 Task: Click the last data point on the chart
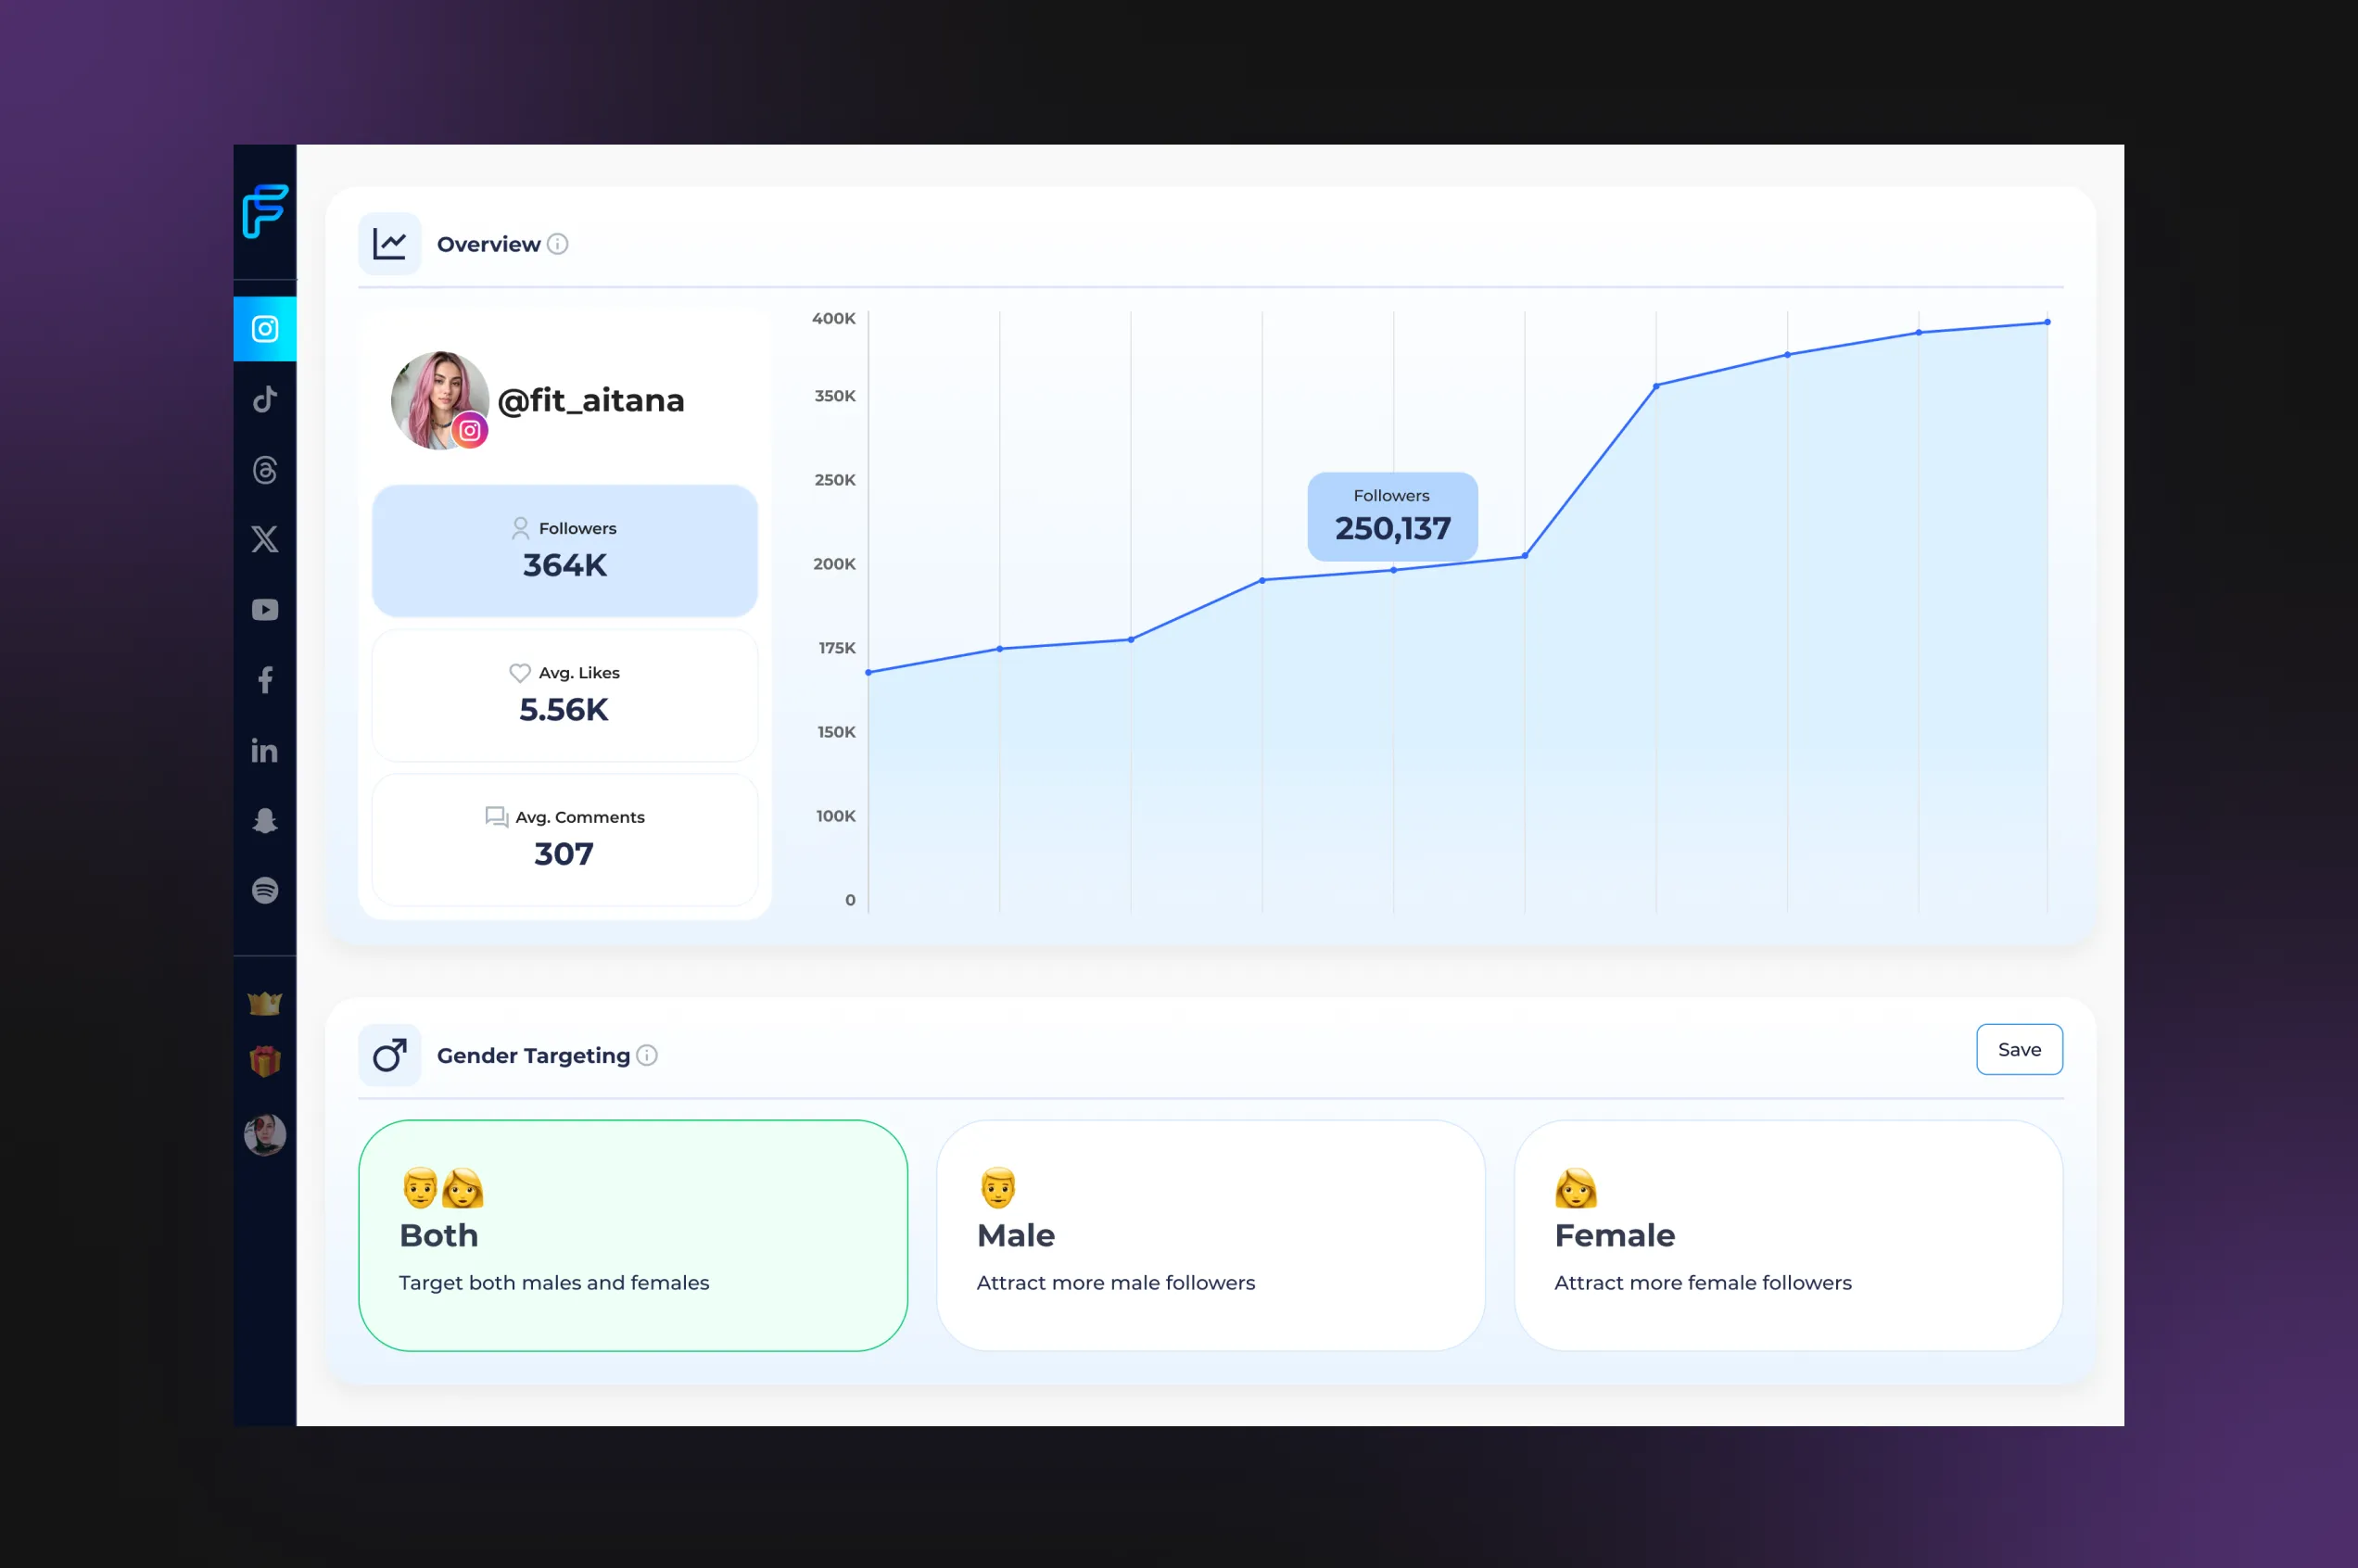tap(2047, 322)
